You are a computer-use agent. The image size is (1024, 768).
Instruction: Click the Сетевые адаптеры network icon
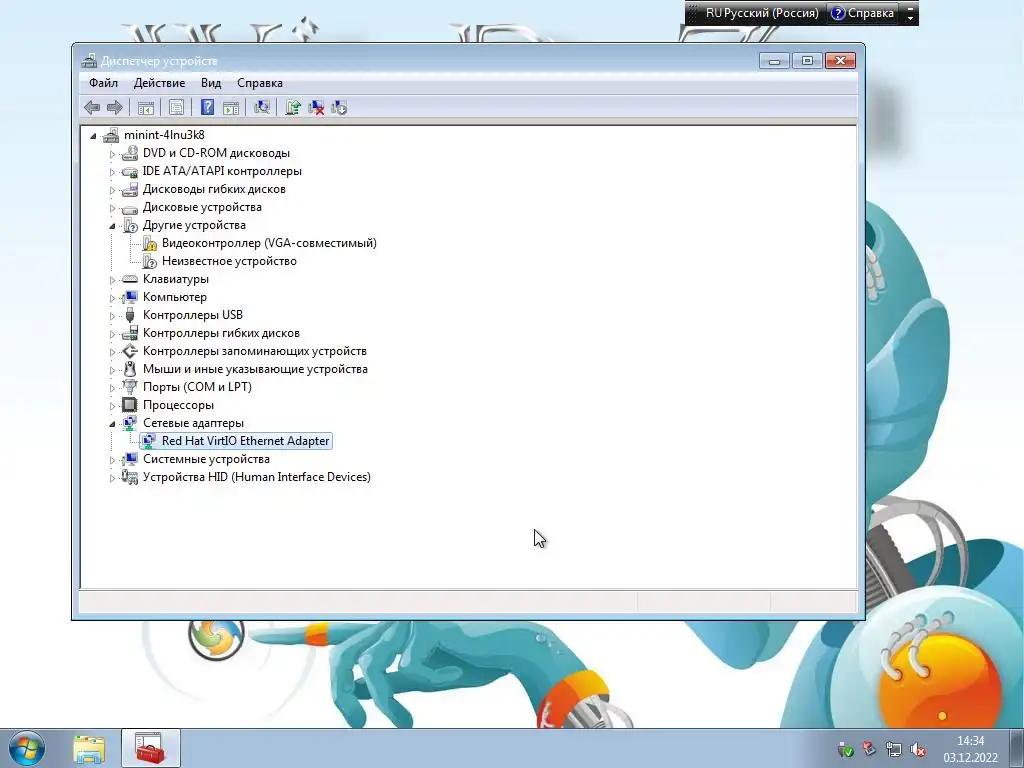pos(129,423)
